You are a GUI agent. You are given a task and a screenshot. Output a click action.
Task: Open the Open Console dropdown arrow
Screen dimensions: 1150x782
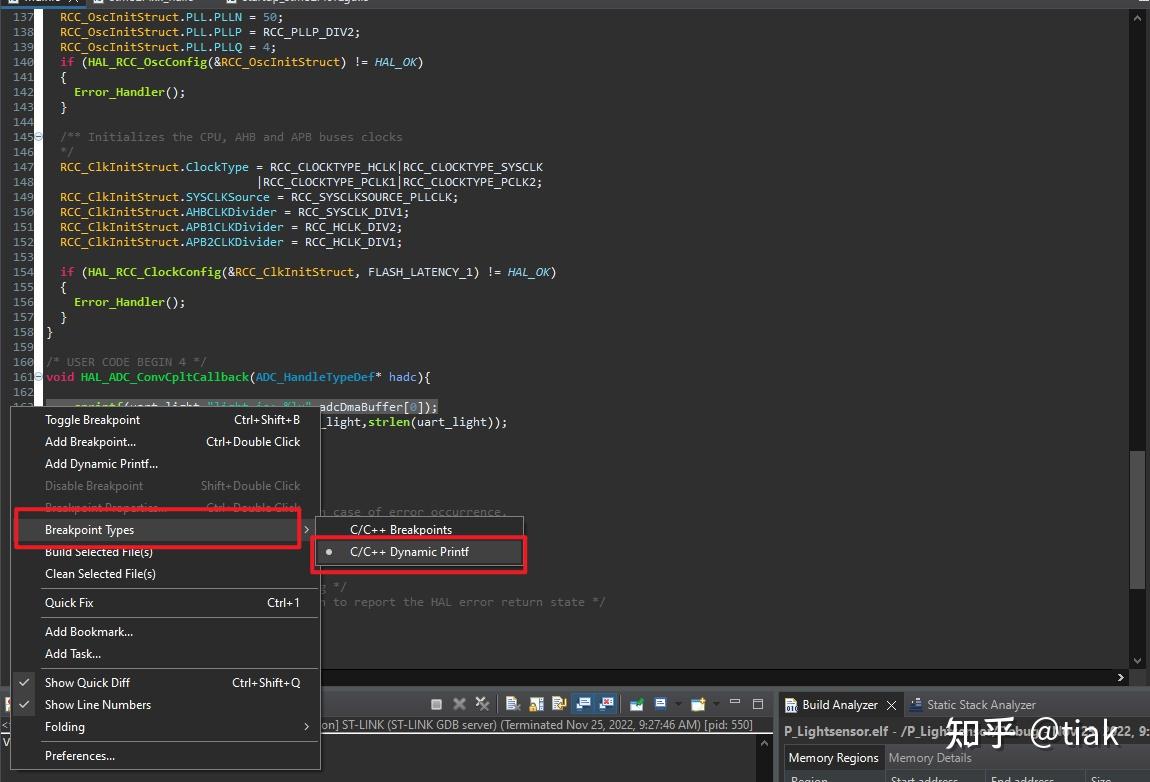point(716,703)
